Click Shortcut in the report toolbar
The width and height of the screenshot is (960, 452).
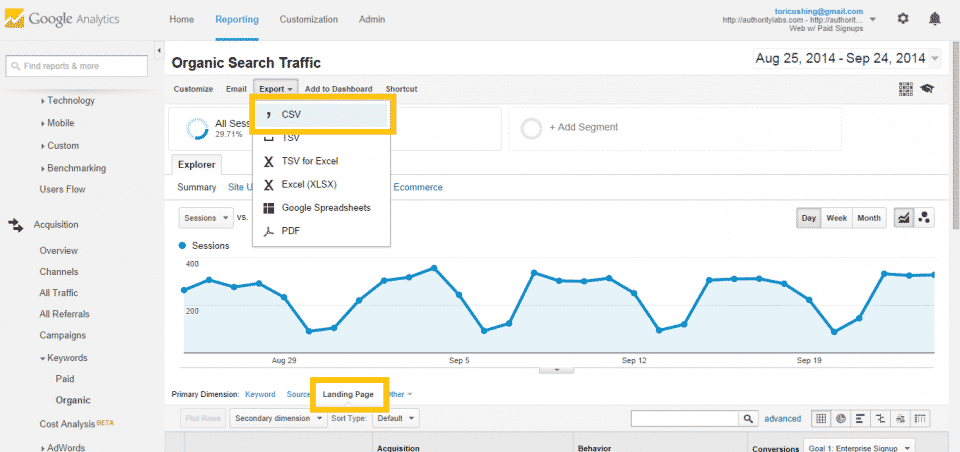(401, 89)
